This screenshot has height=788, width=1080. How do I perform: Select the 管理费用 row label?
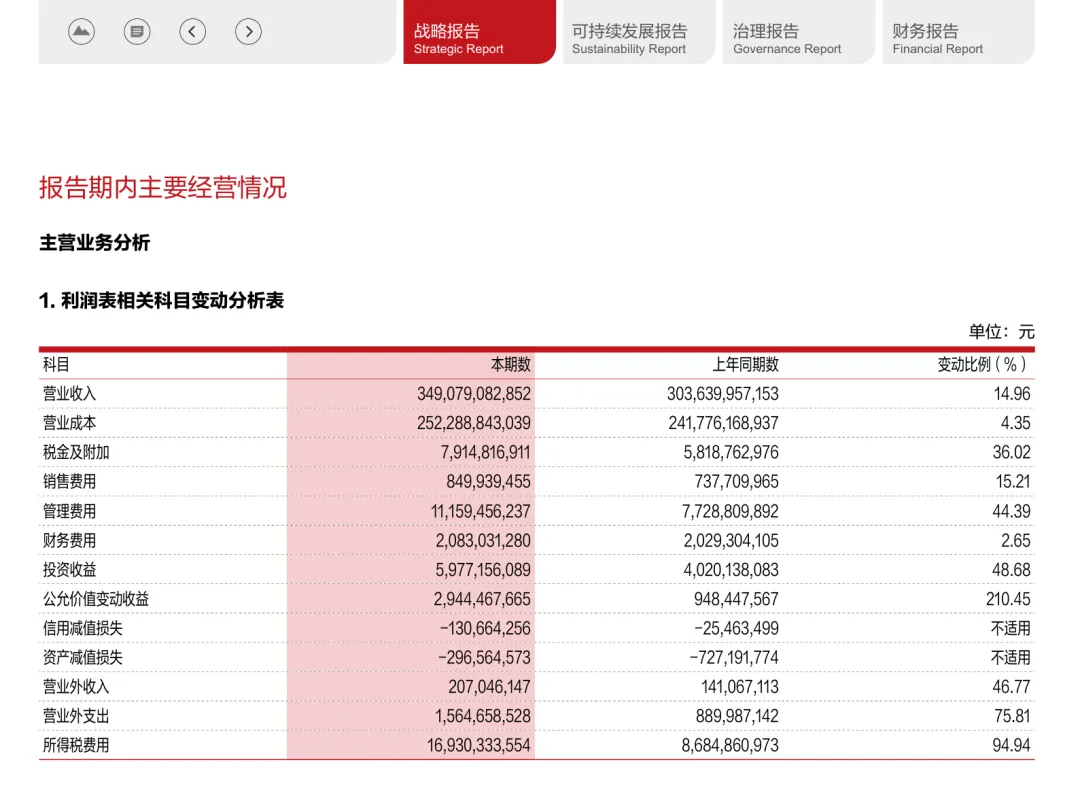[x=70, y=512]
